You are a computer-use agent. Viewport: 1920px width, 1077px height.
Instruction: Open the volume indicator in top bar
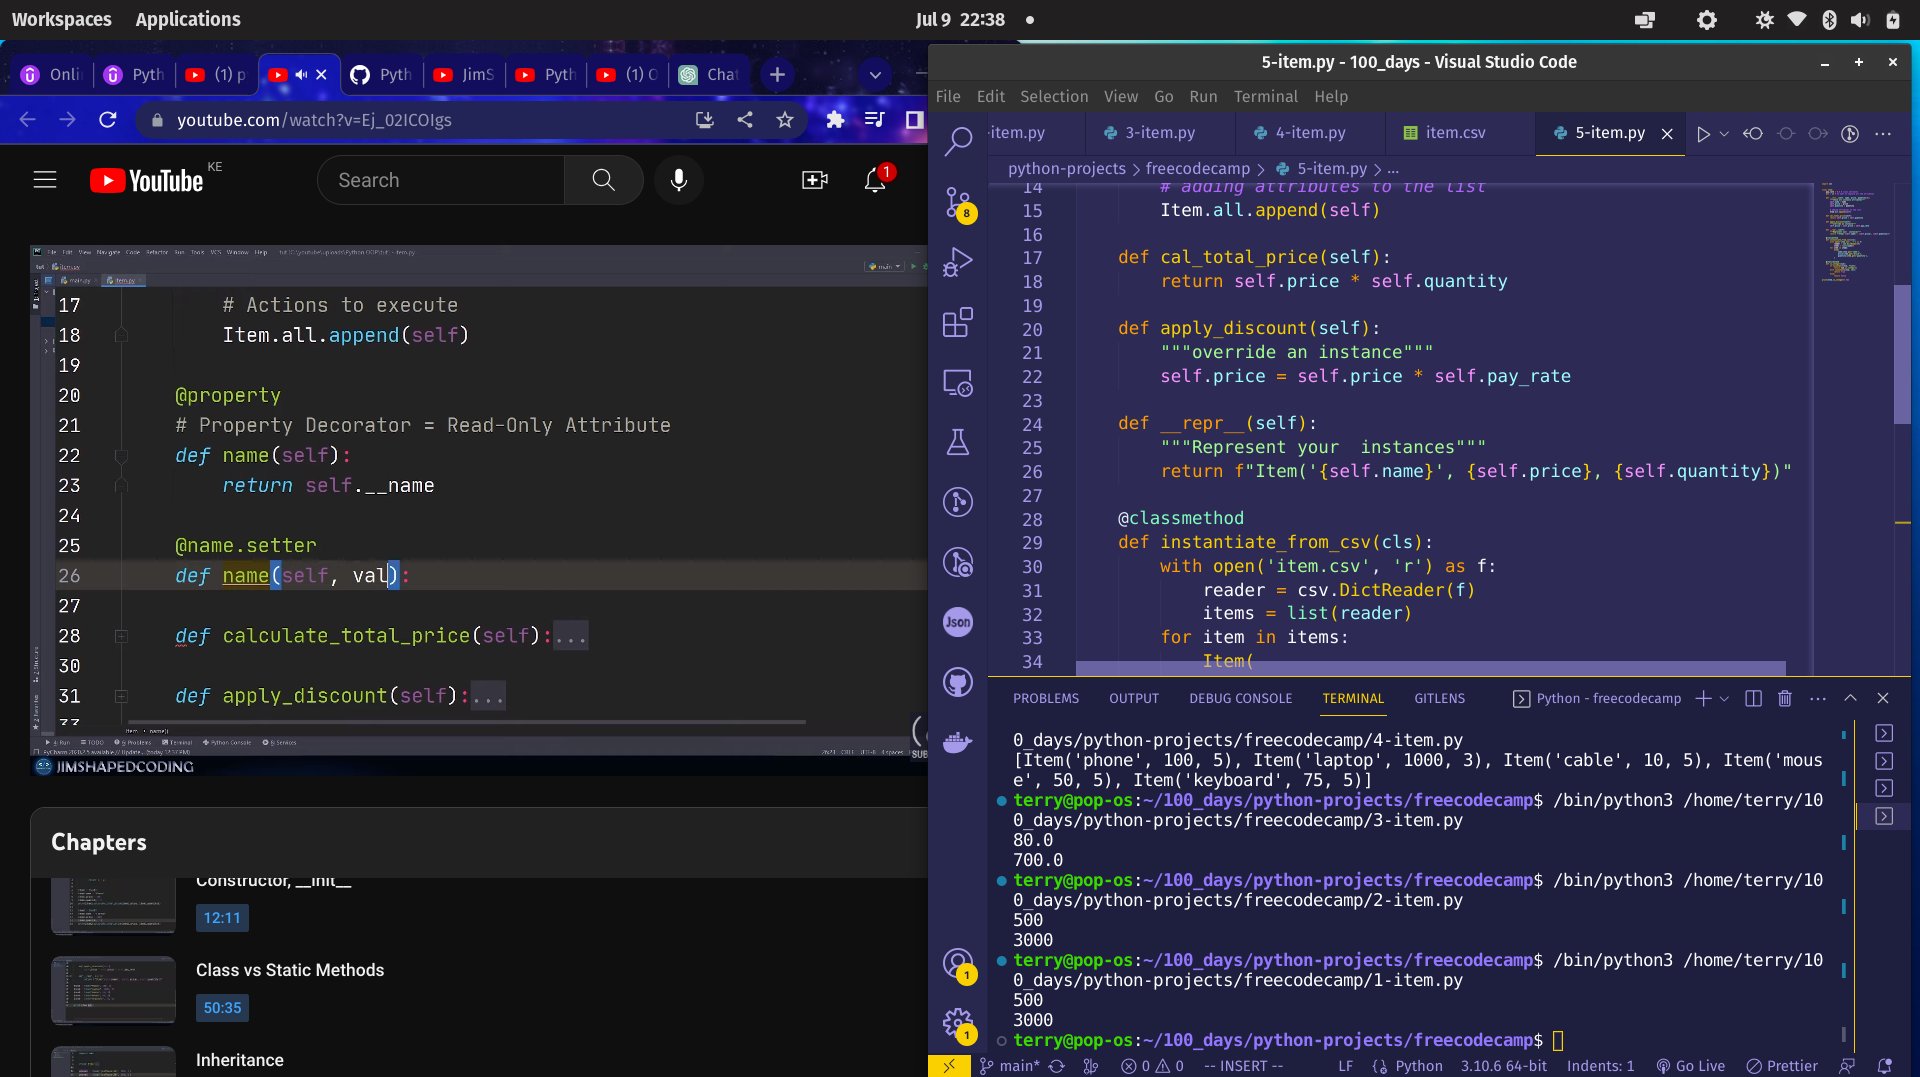point(1860,20)
